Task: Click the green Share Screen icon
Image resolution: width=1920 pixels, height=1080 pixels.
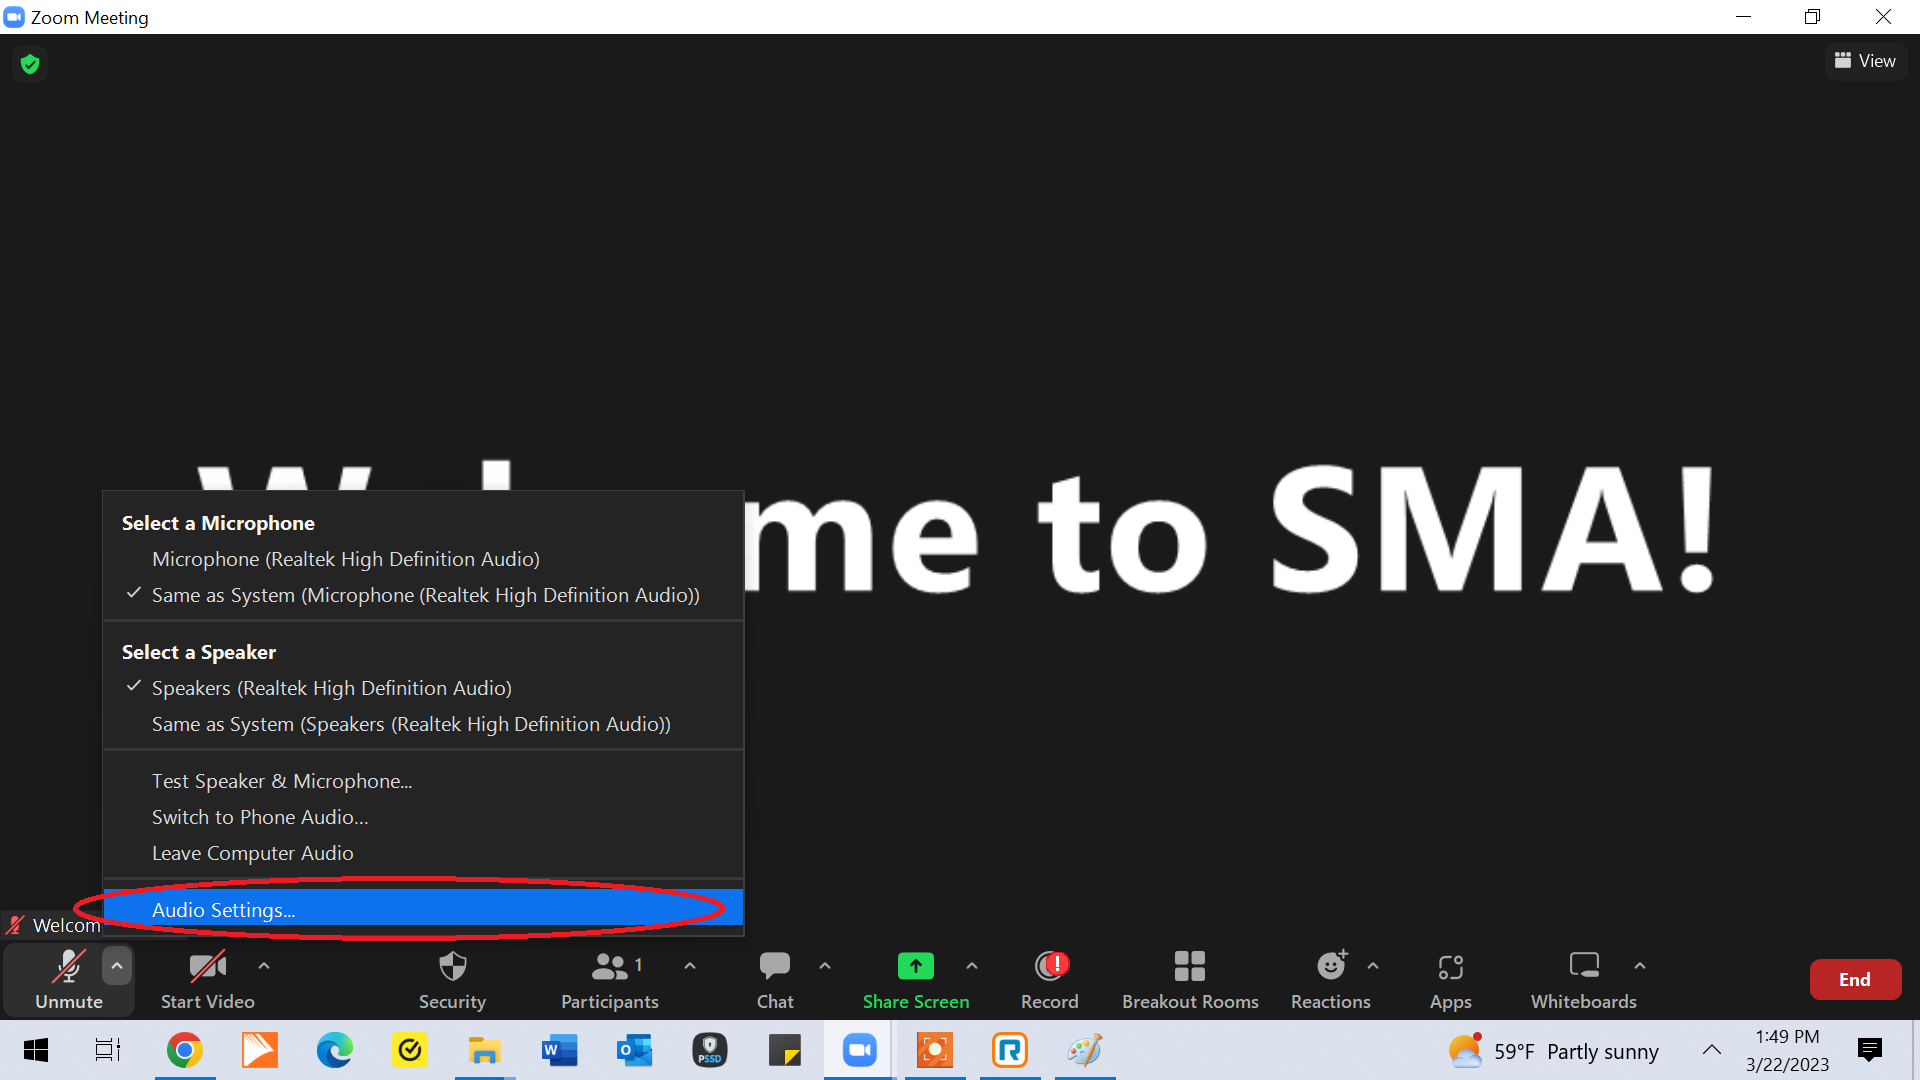Action: point(915,966)
